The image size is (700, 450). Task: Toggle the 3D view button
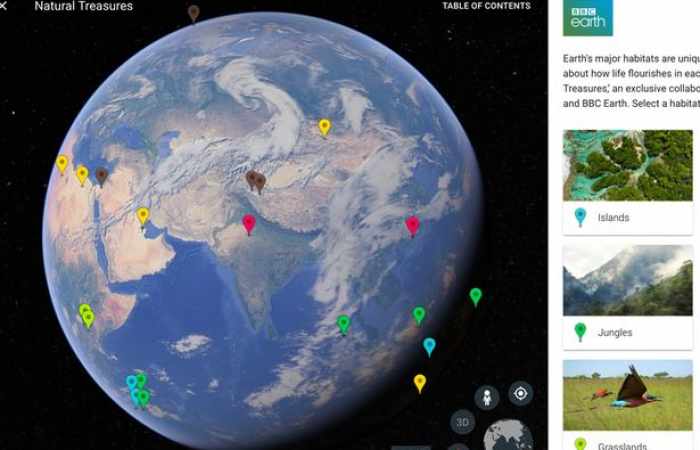pos(462,422)
